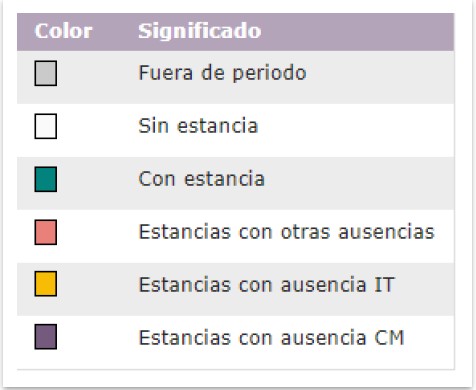The height and width of the screenshot is (390, 476).
Task: Click the 'Color' column header
Action: pos(64,31)
